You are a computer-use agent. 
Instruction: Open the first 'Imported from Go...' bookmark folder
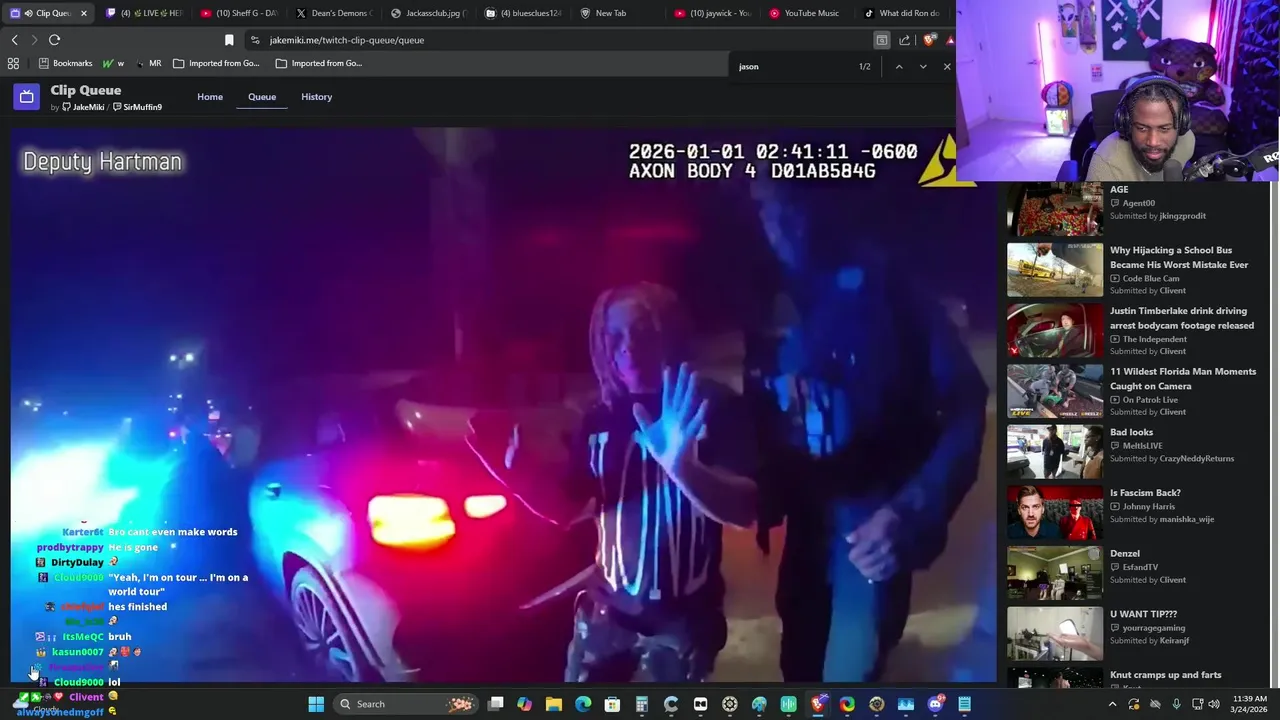click(216, 63)
